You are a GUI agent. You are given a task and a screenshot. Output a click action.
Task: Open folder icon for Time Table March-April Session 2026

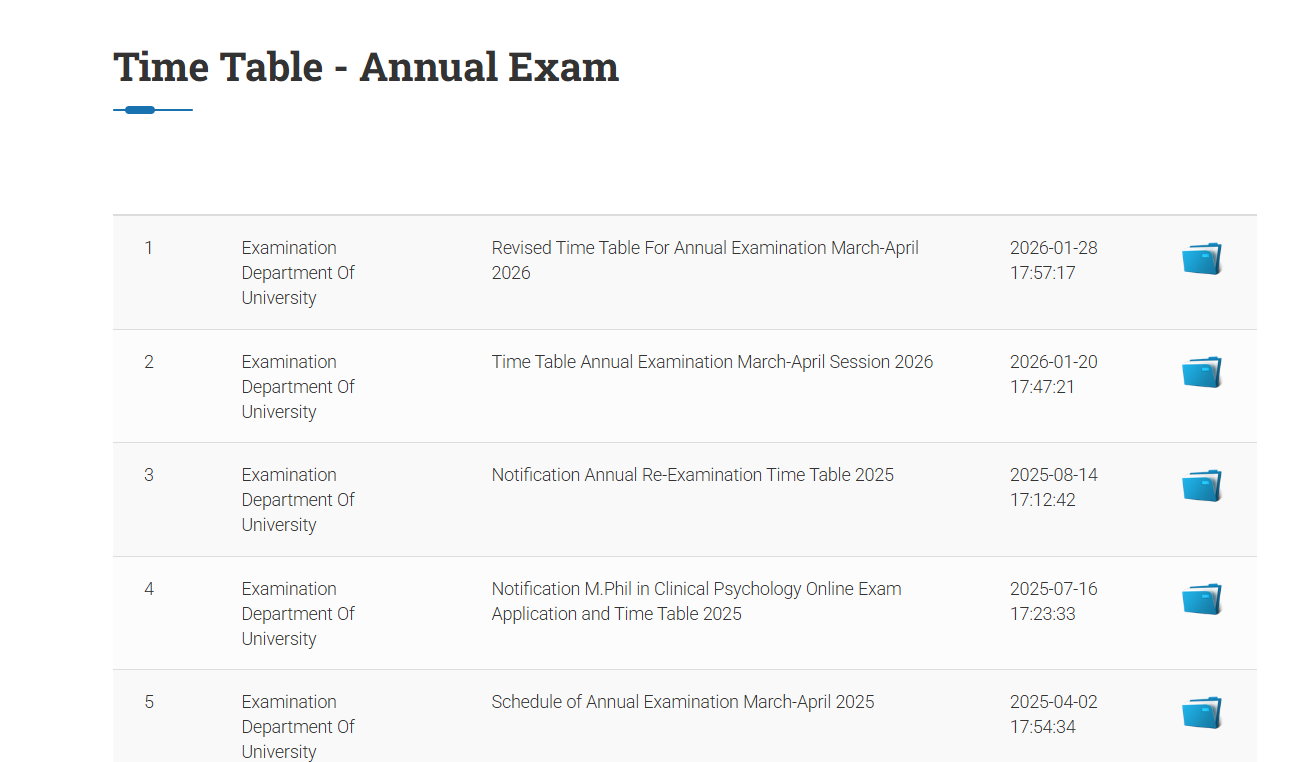[x=1202, y=371]
